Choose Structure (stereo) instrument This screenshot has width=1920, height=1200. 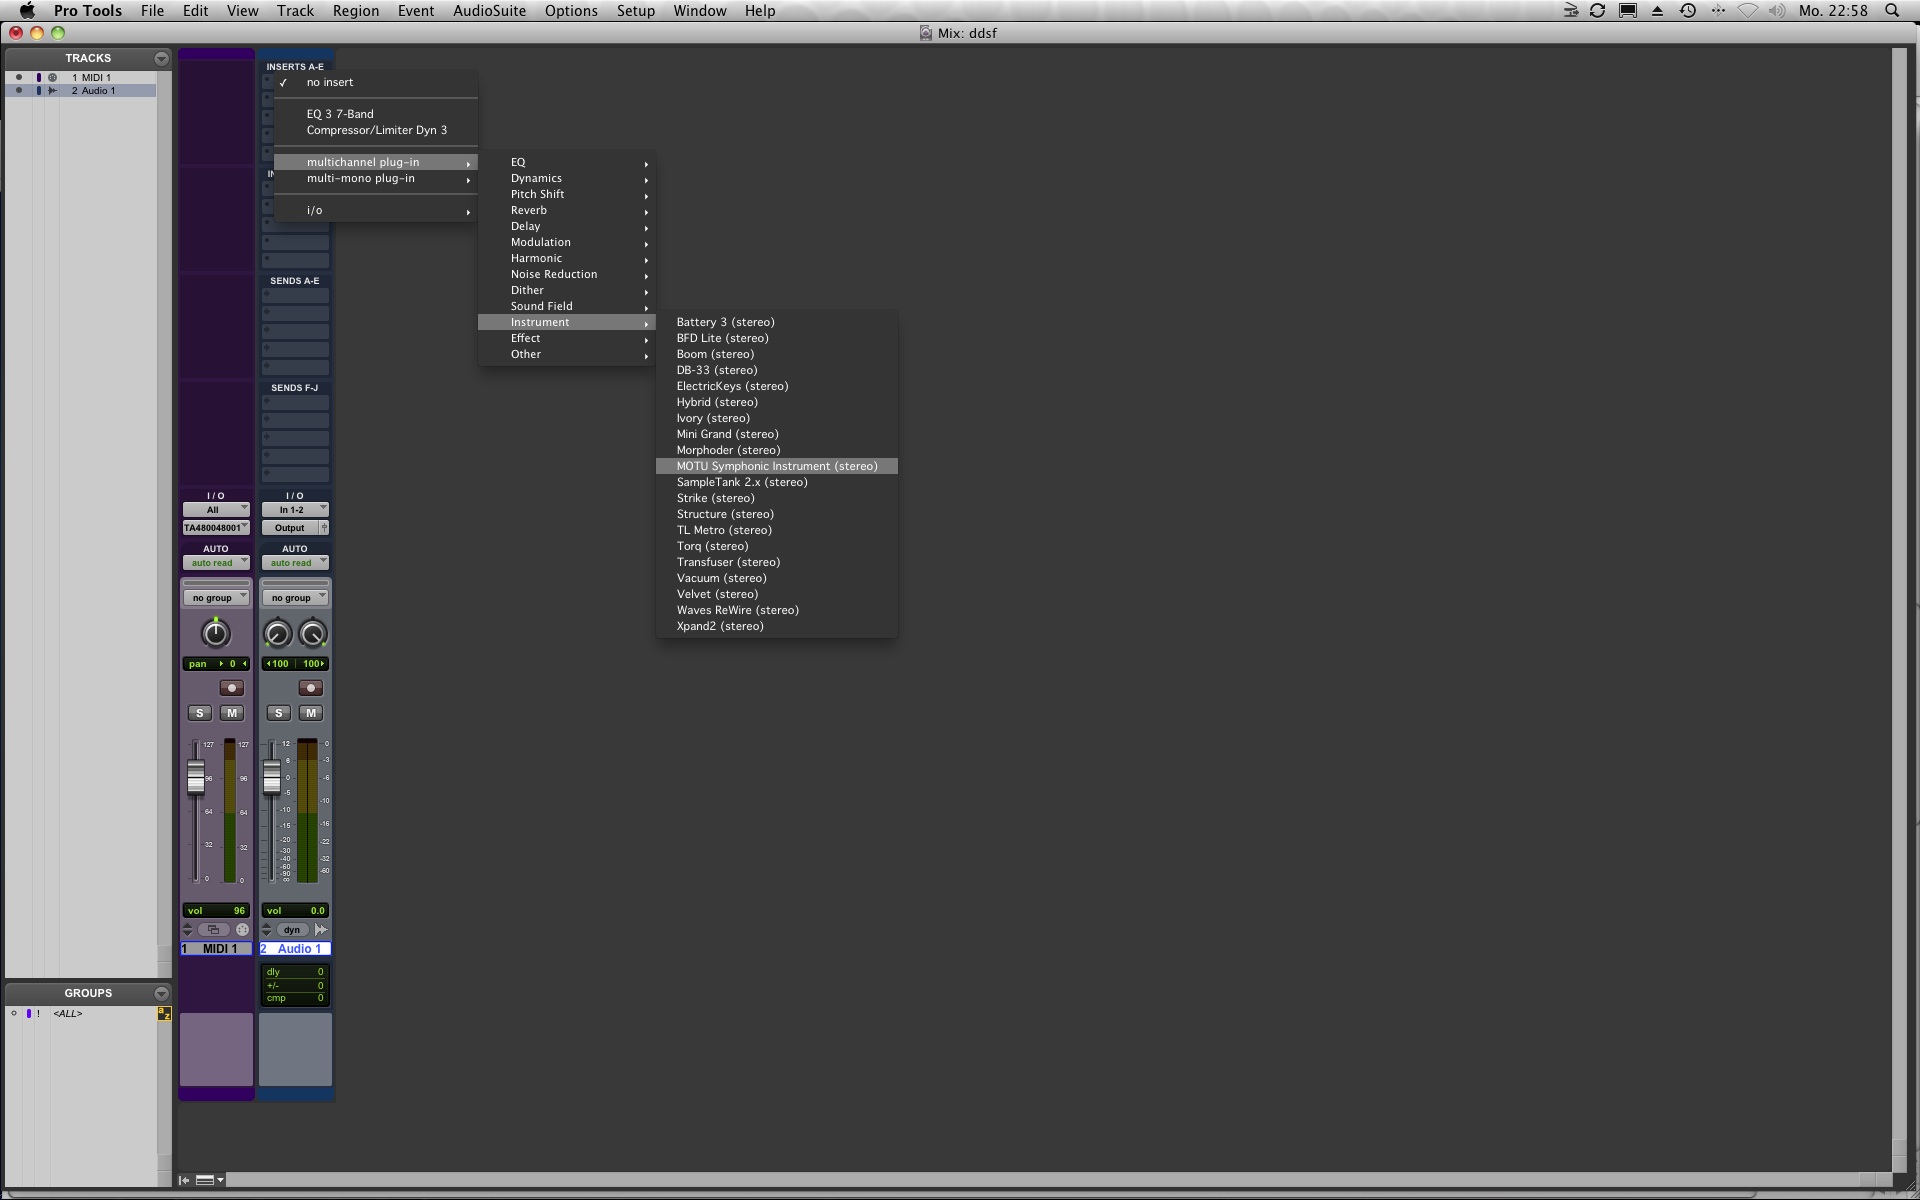click(777, 514)
